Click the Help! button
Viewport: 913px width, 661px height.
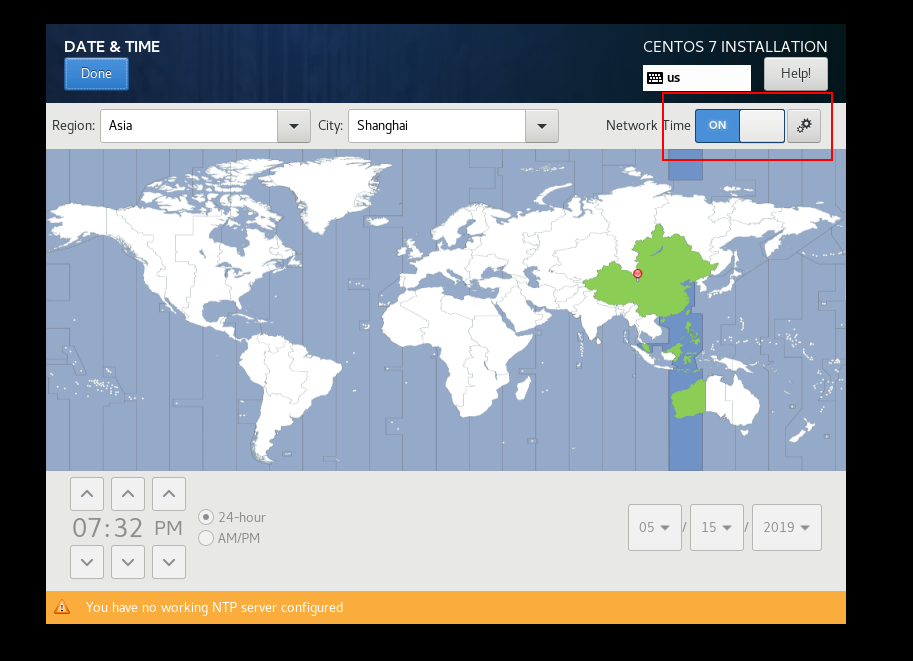[x=795, y=74]
